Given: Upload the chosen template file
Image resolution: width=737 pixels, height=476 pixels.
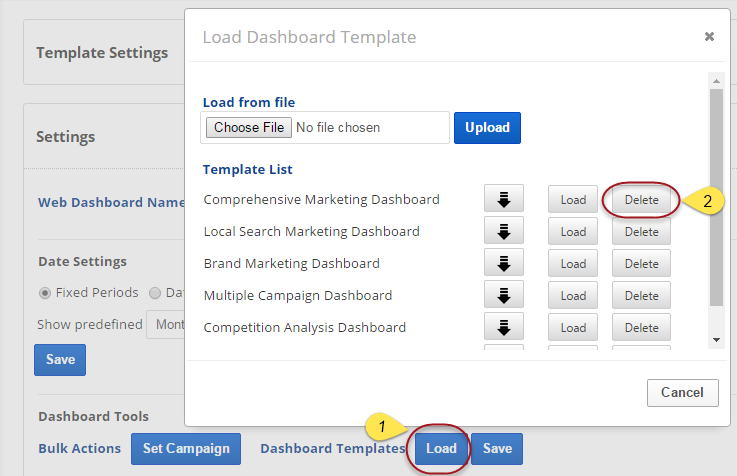Looking at the screenshot, I should coord(487,127).
